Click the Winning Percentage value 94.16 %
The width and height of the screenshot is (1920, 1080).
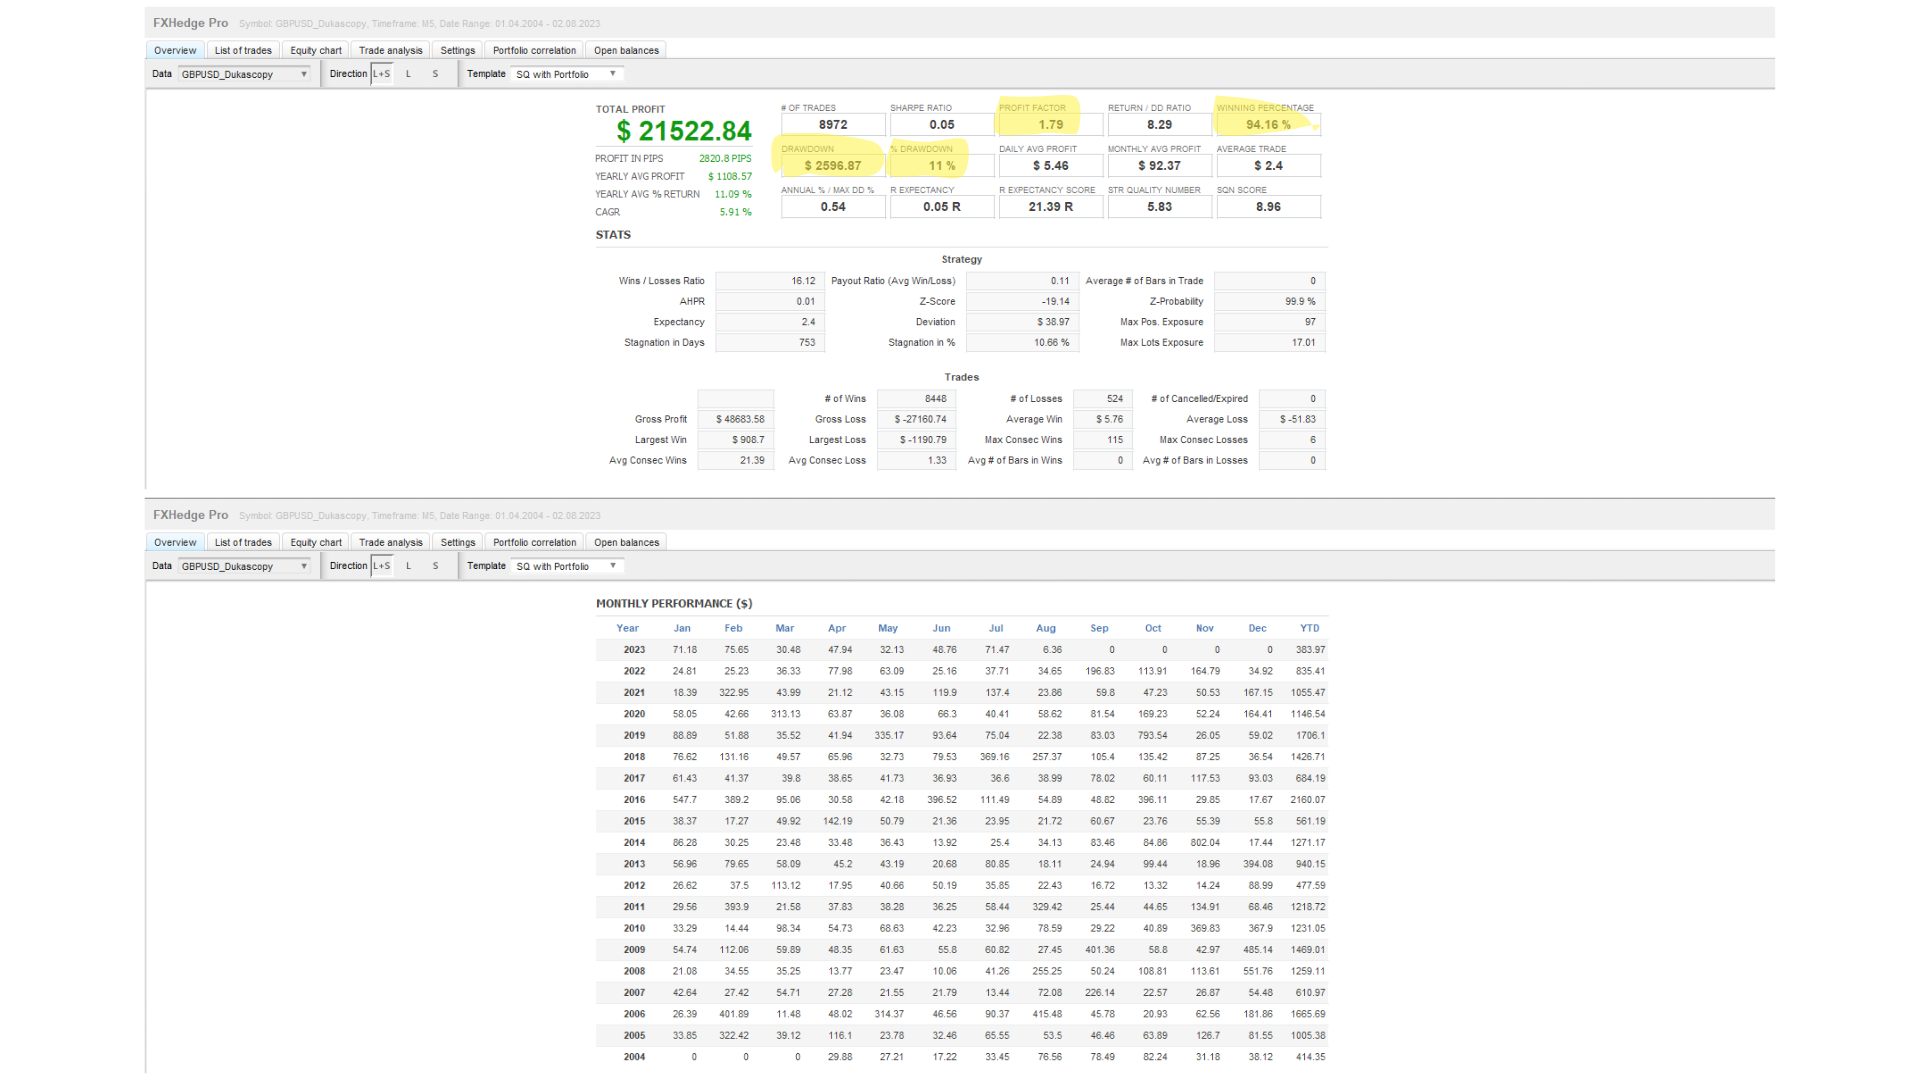1267,125
